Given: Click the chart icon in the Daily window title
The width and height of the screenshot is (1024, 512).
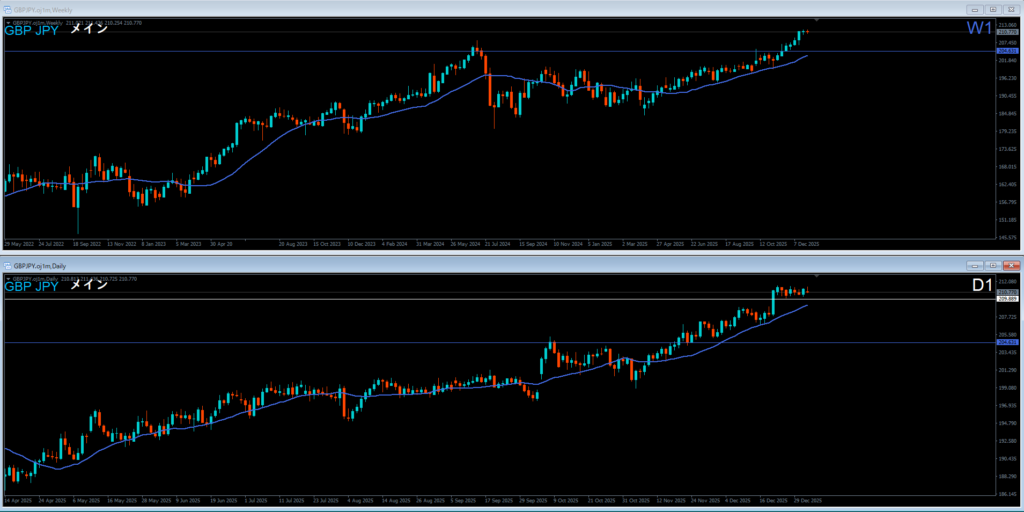Looking at the screenshot, I should point(8,266).
